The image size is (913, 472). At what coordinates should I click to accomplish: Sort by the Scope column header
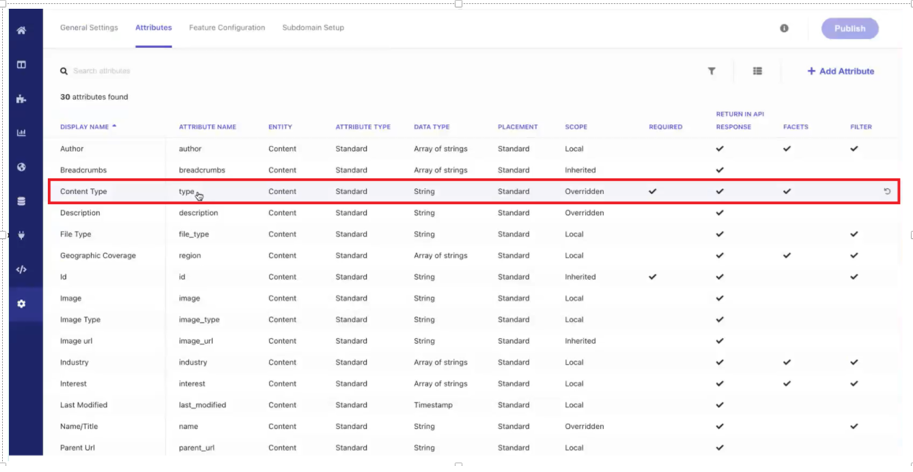576,127
